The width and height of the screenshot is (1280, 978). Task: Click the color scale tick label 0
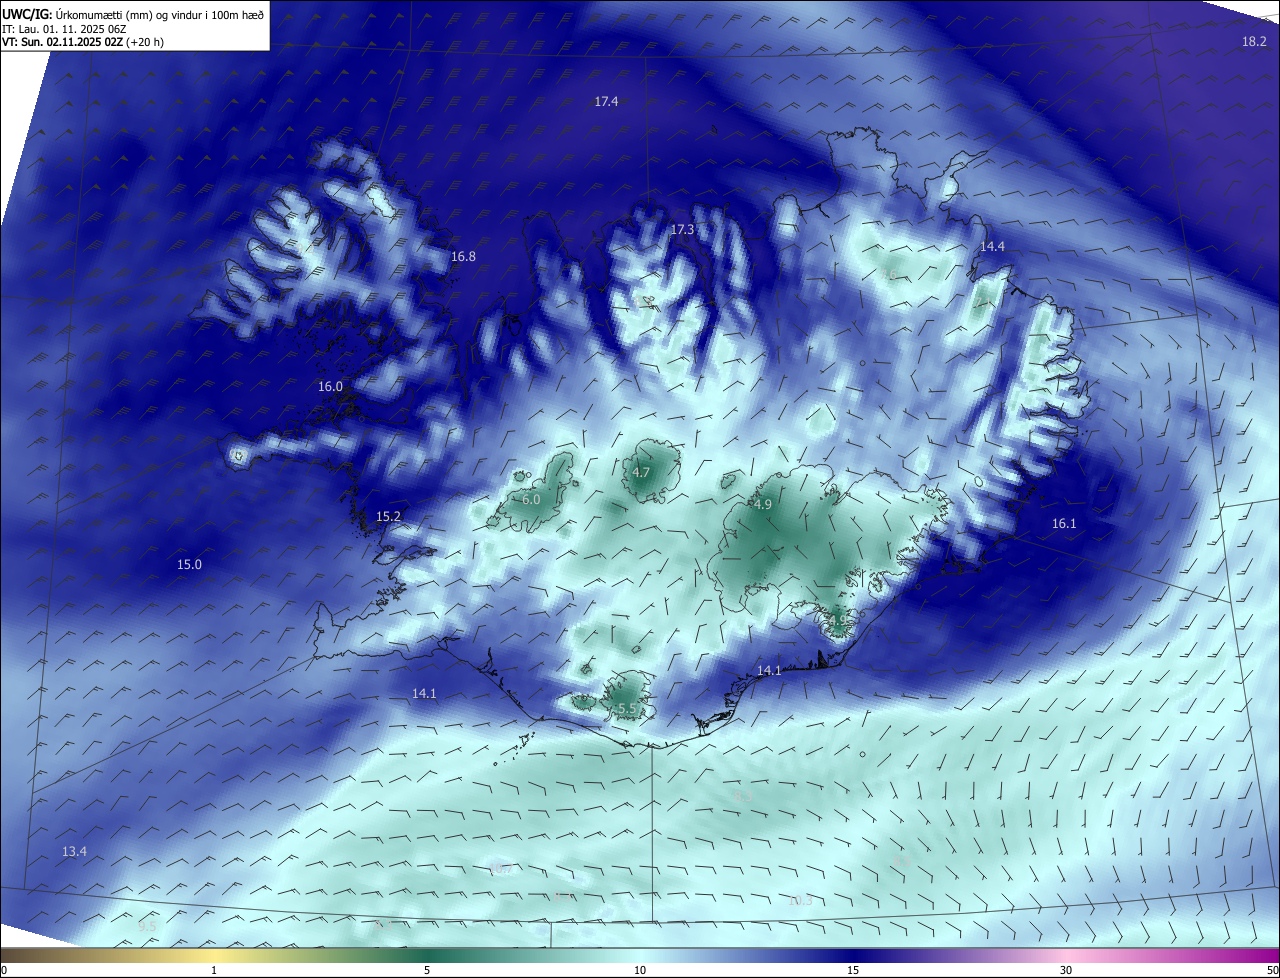click(x=4, y=971)
